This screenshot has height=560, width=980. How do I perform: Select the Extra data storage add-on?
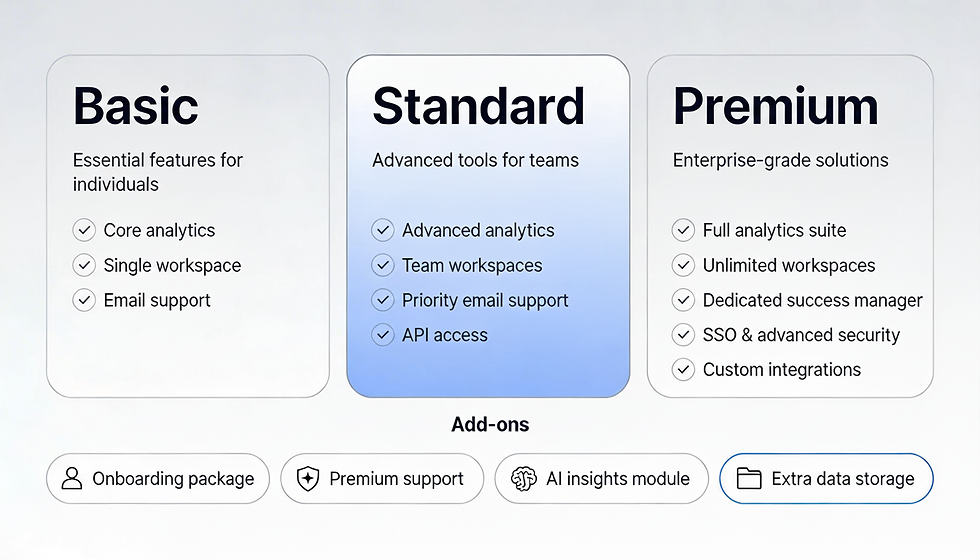click(826, 479)
